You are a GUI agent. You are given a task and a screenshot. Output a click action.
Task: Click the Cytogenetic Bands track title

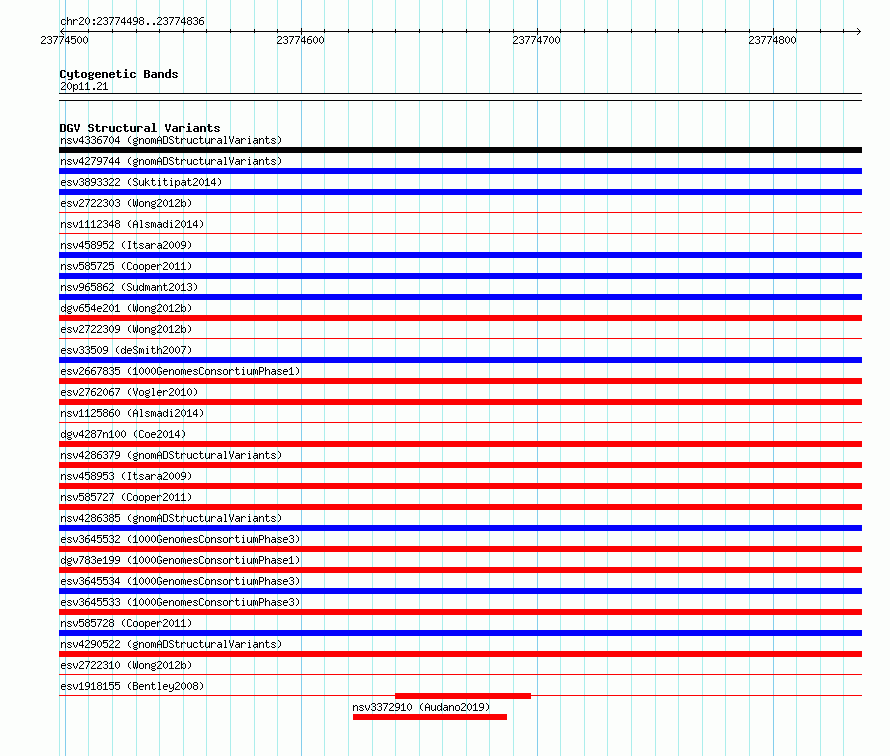point(119,74)
